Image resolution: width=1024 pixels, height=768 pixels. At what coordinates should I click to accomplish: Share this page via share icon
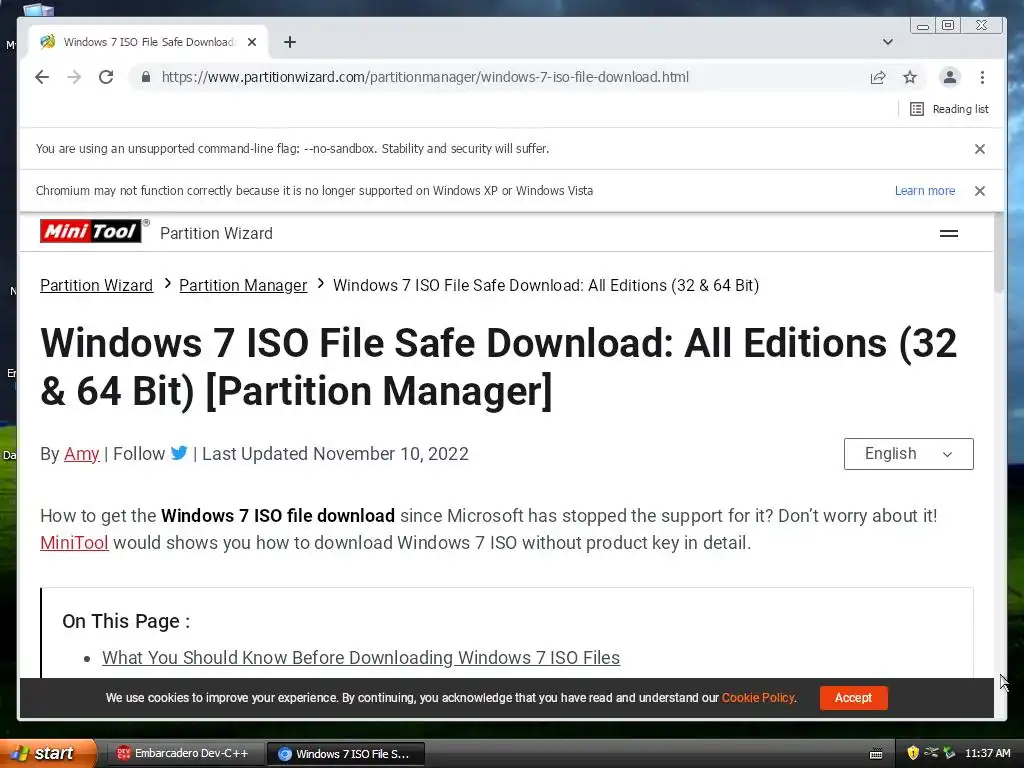(x=878, y=78)
